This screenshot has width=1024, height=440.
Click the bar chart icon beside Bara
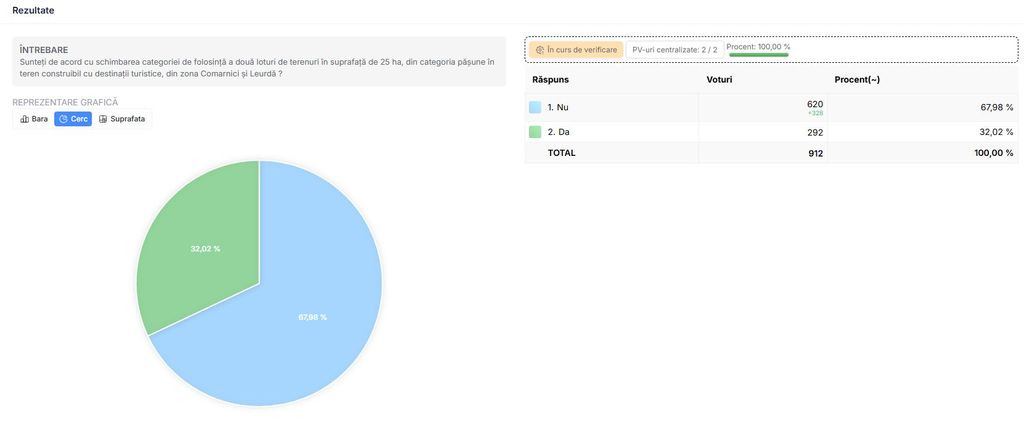pos(24,119)
